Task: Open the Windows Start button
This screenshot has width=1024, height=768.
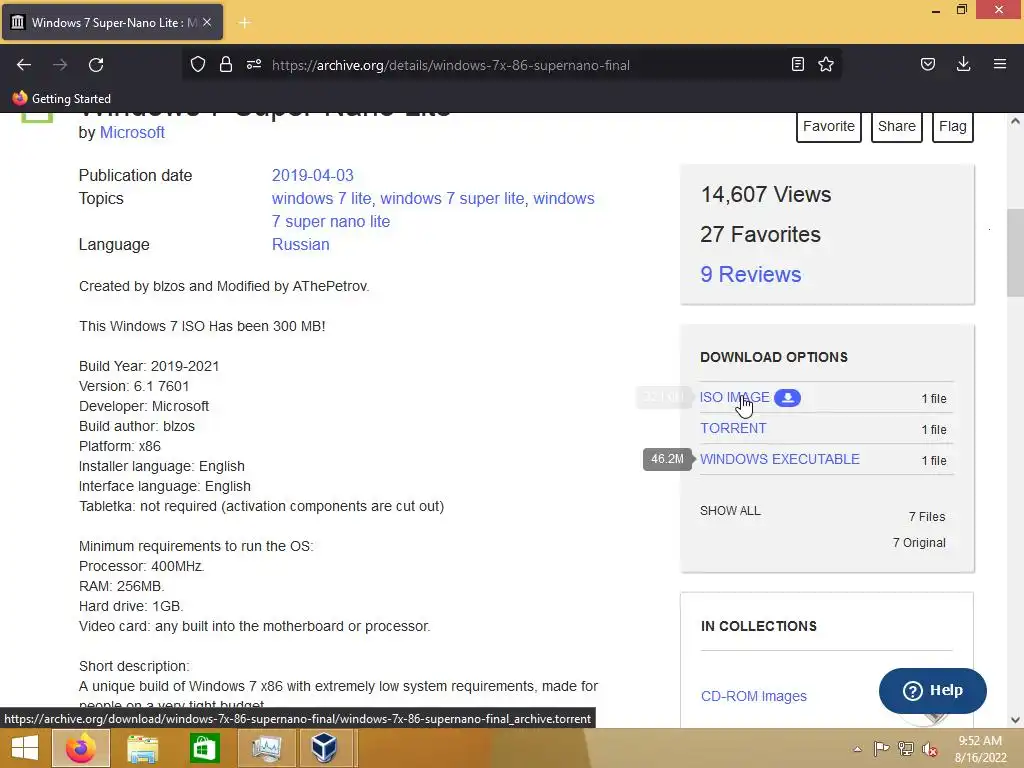Action: click(25, 748)
